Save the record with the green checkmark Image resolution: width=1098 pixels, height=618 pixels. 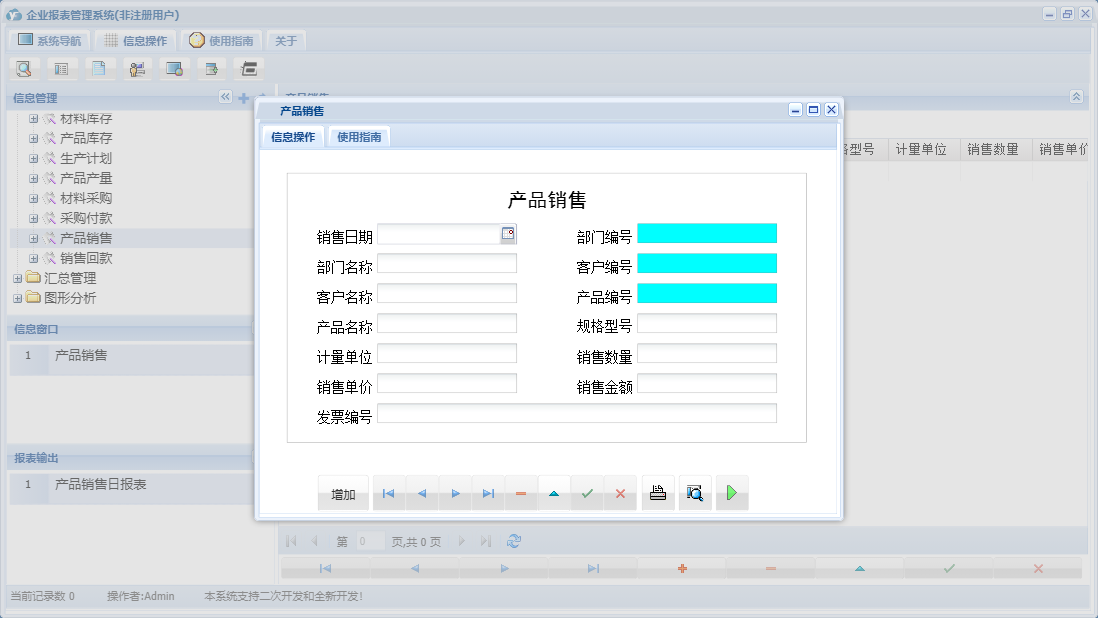point(587,492)
